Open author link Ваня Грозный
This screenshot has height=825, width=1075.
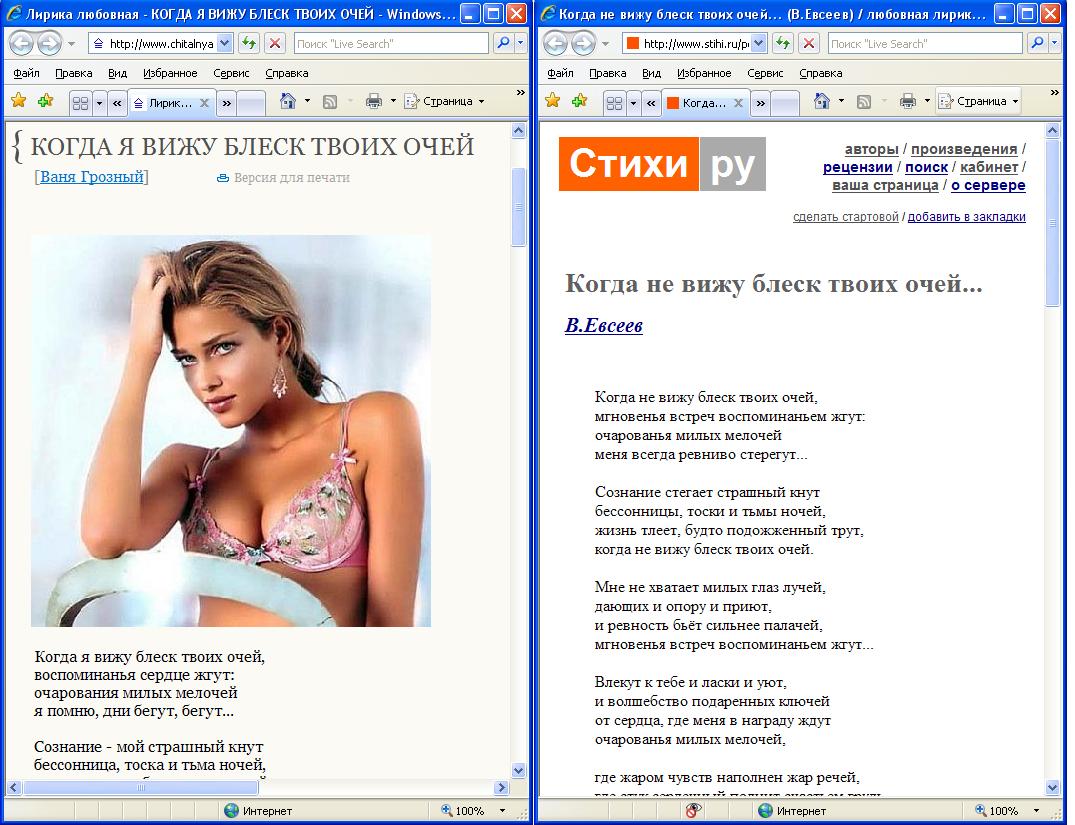(x=91, y=177)
